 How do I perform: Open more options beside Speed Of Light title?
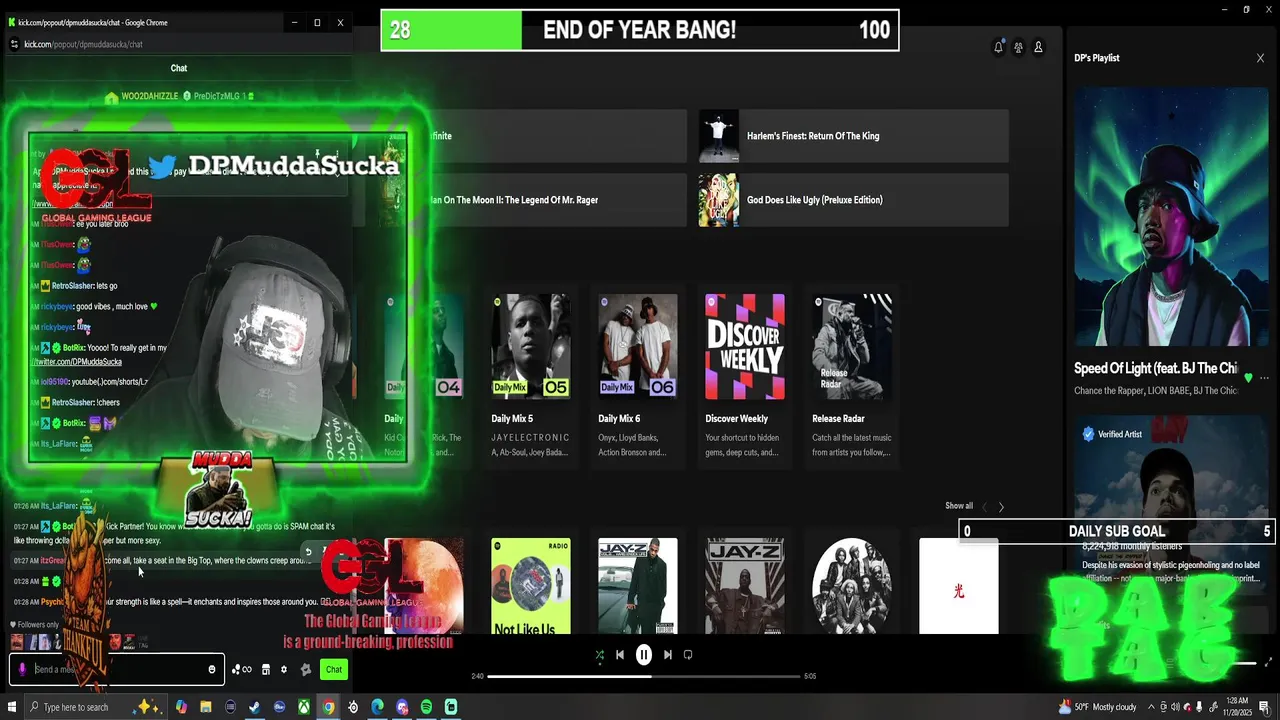pyautogui.click(x=1264, y=378)
